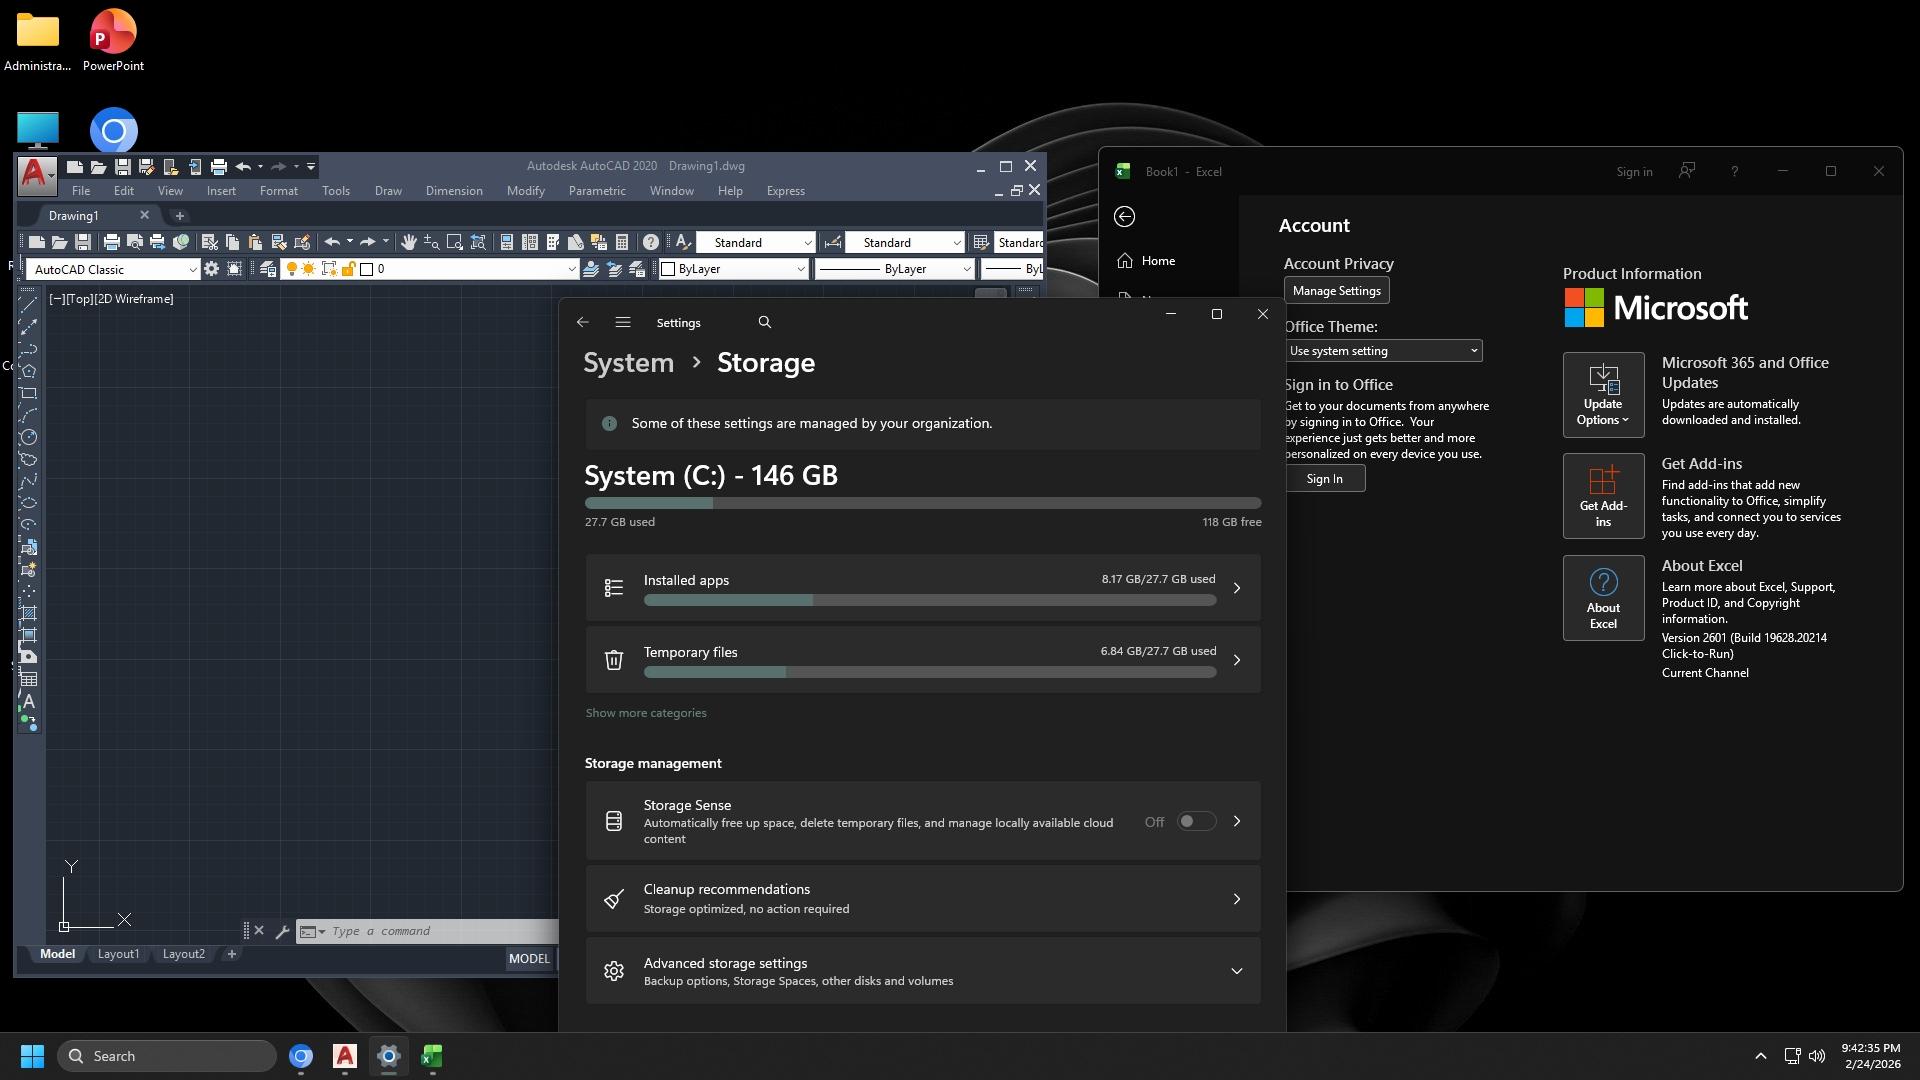
Task: Click the About Excel button
Action: click(1603, 598)
